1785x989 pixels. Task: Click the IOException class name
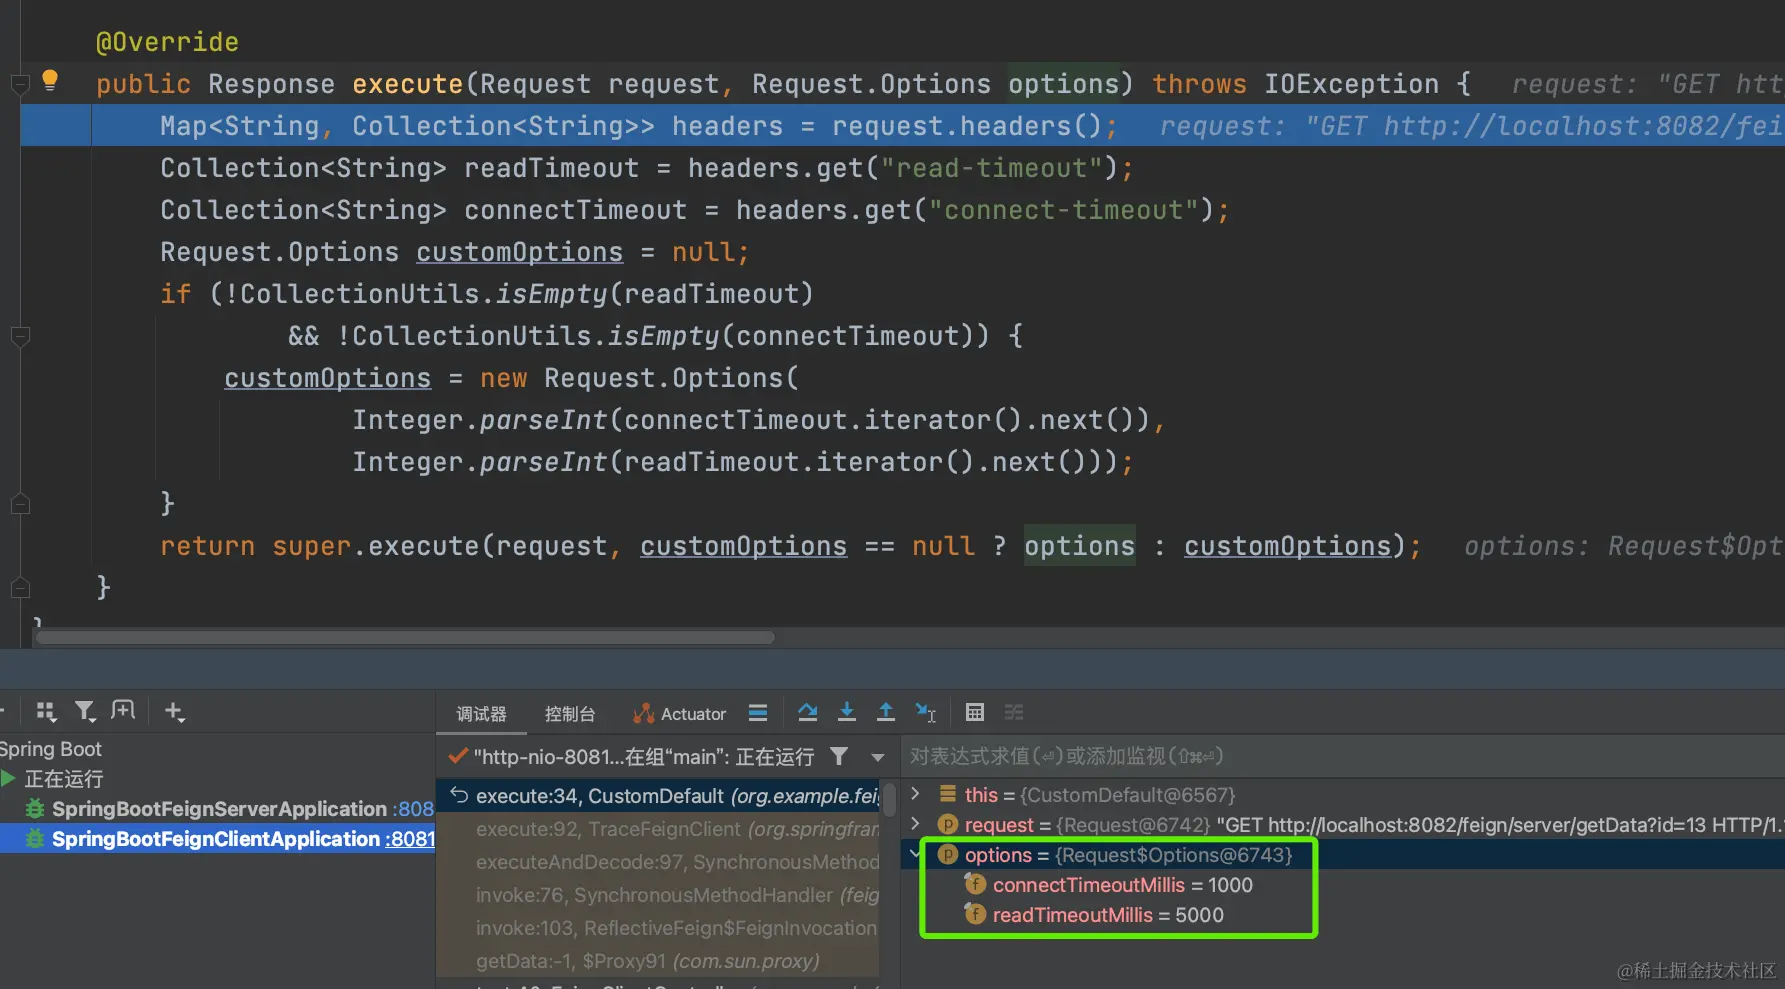(1351, 84)
